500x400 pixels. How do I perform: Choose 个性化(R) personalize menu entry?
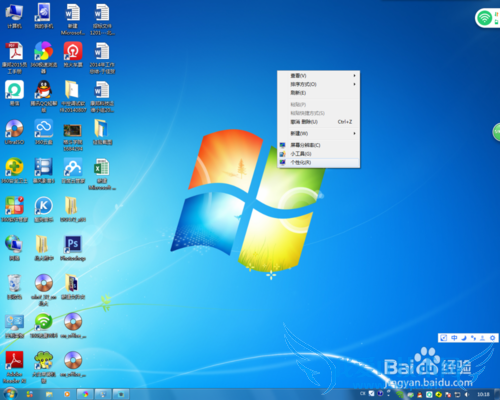click(319, 162)
